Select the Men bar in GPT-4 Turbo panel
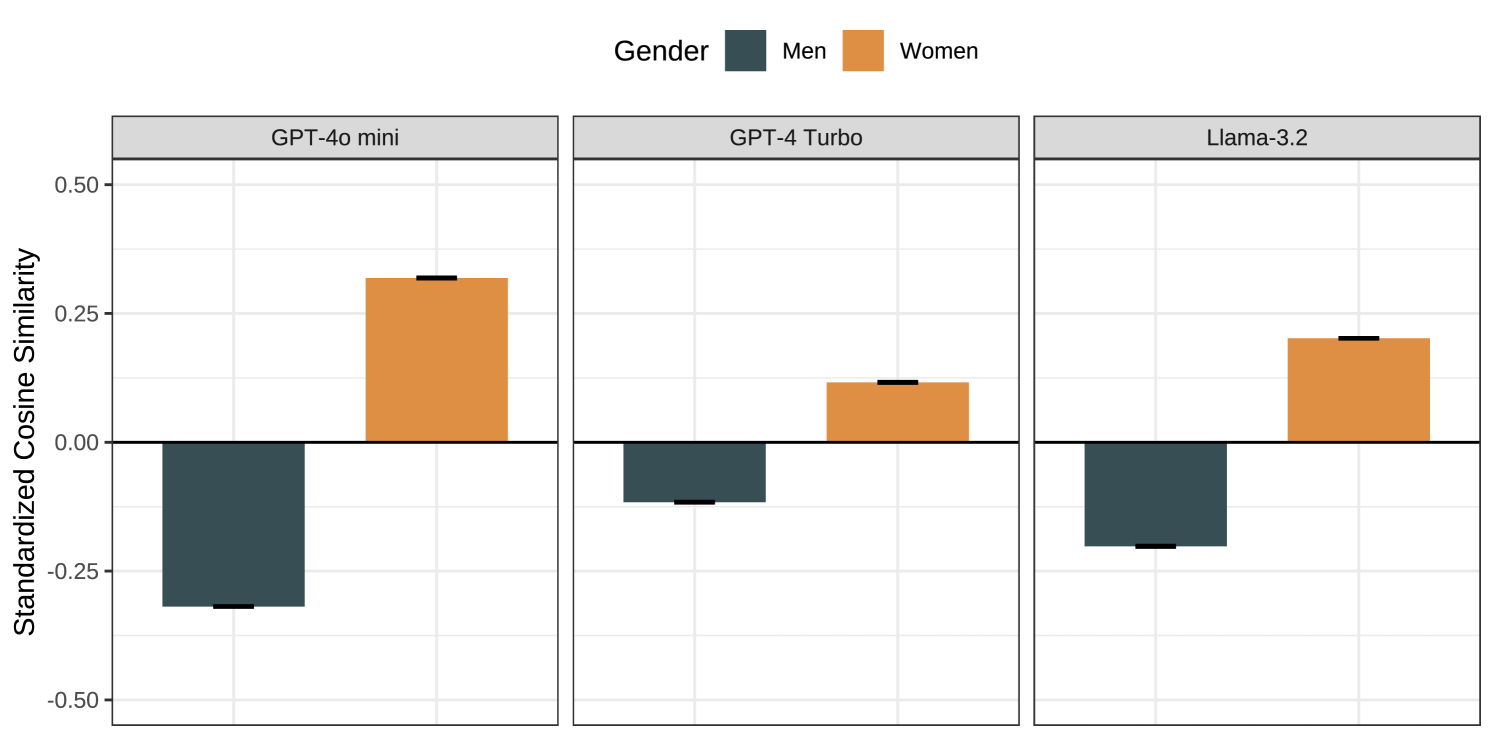The height and width of the screenshot is (747, 1495). click(x=694, y=472)
